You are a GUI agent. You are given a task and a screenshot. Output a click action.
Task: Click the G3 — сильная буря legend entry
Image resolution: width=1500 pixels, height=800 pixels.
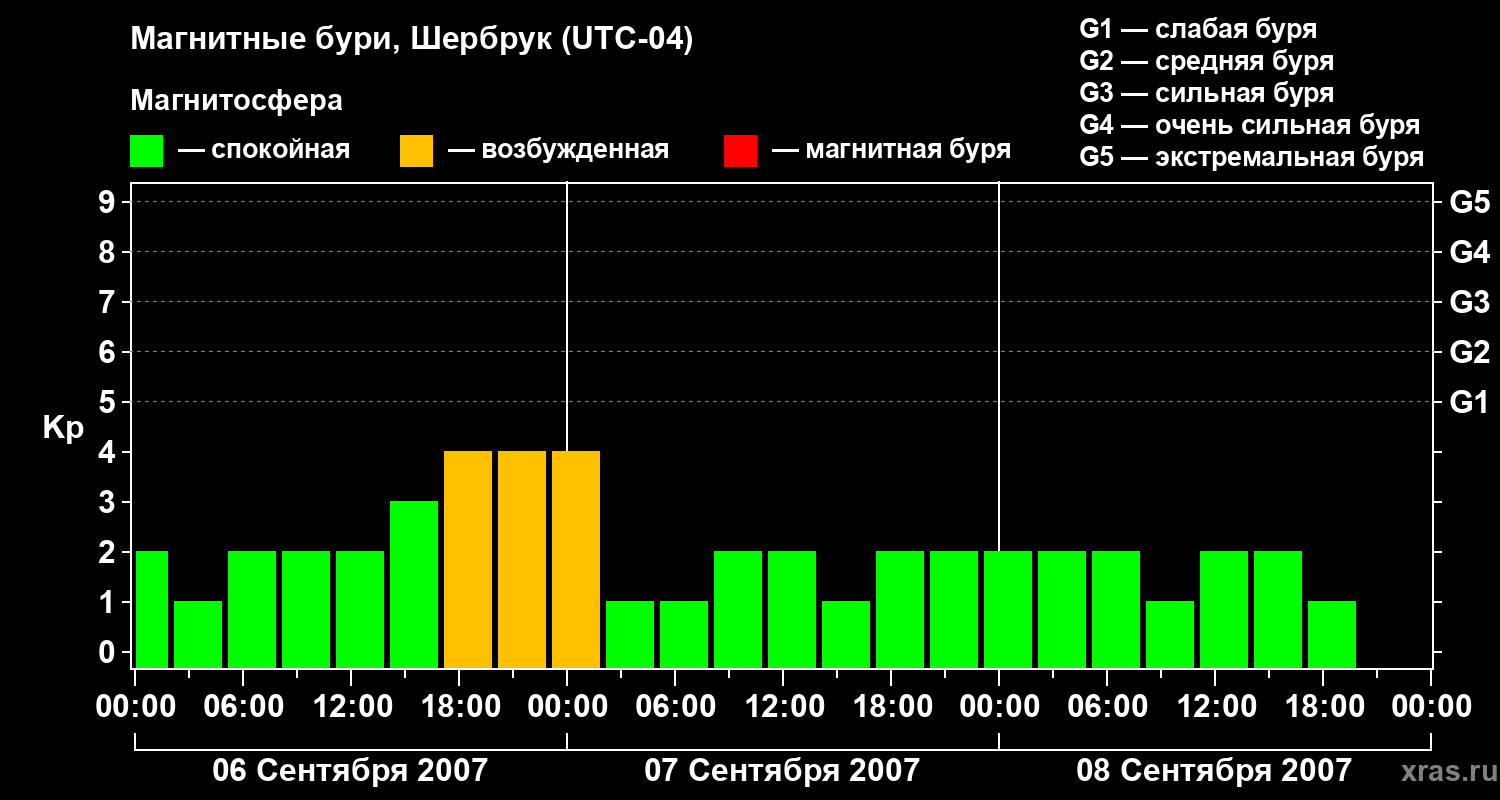tap(1206, 93)
